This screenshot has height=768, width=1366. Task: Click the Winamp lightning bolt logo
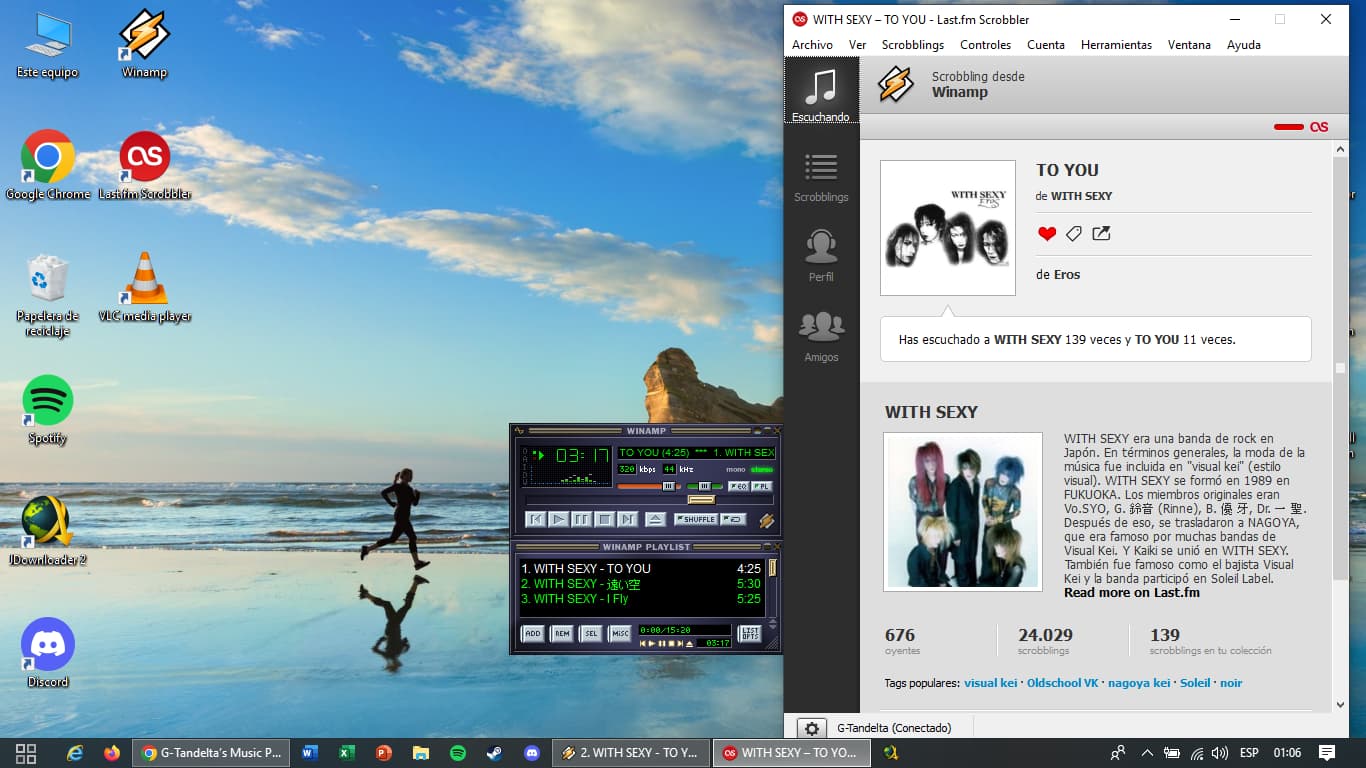(x=767, y=520)
